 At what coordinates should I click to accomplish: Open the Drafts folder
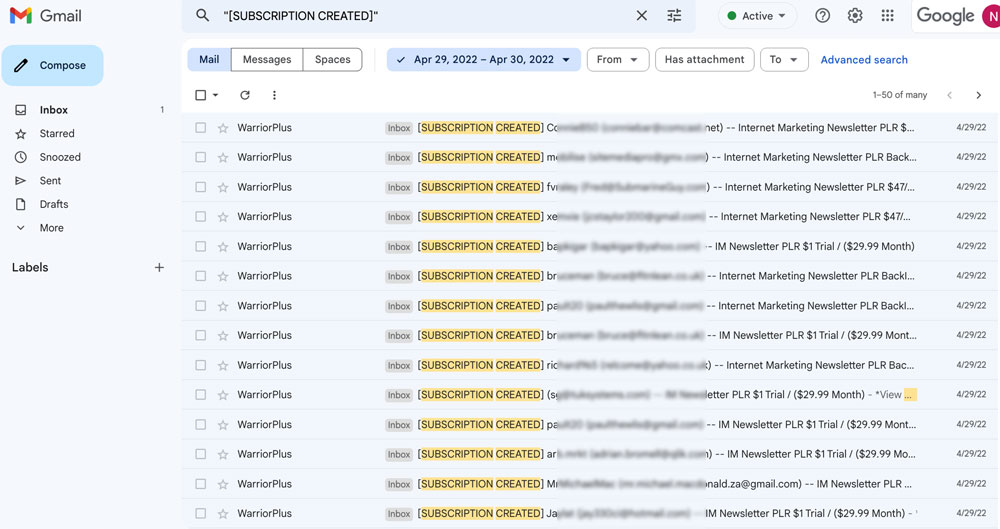54,204
